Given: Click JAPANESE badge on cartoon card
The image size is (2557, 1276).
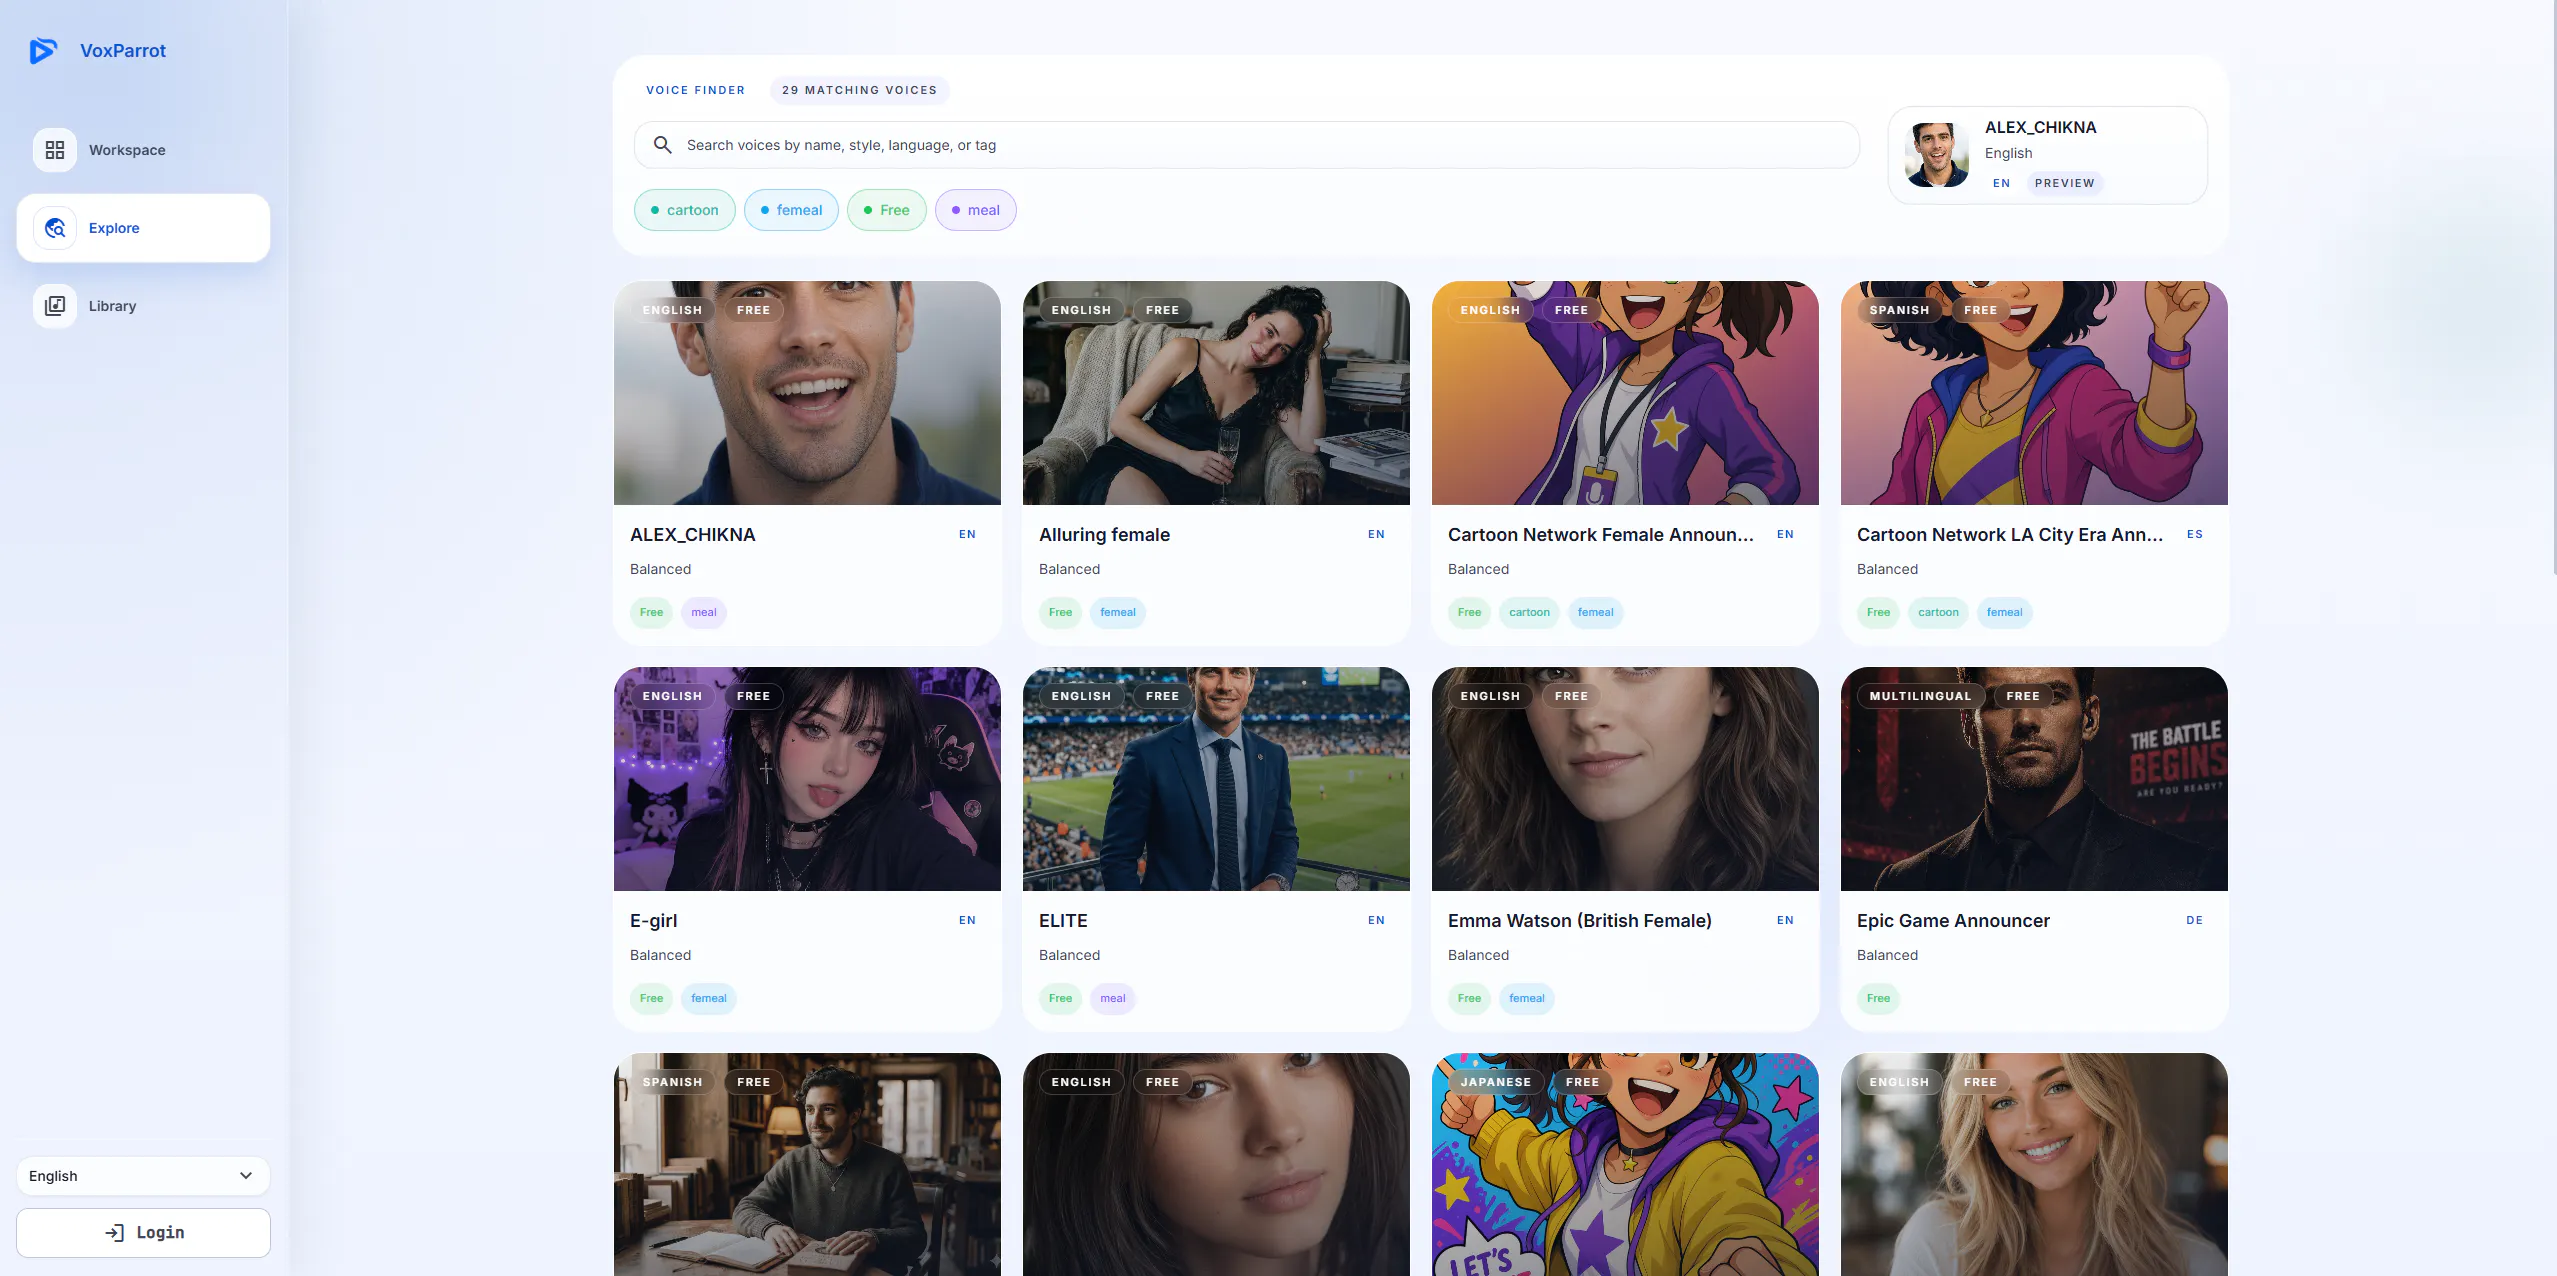Looking at the screenshot, I should tap(1495, 1082).
